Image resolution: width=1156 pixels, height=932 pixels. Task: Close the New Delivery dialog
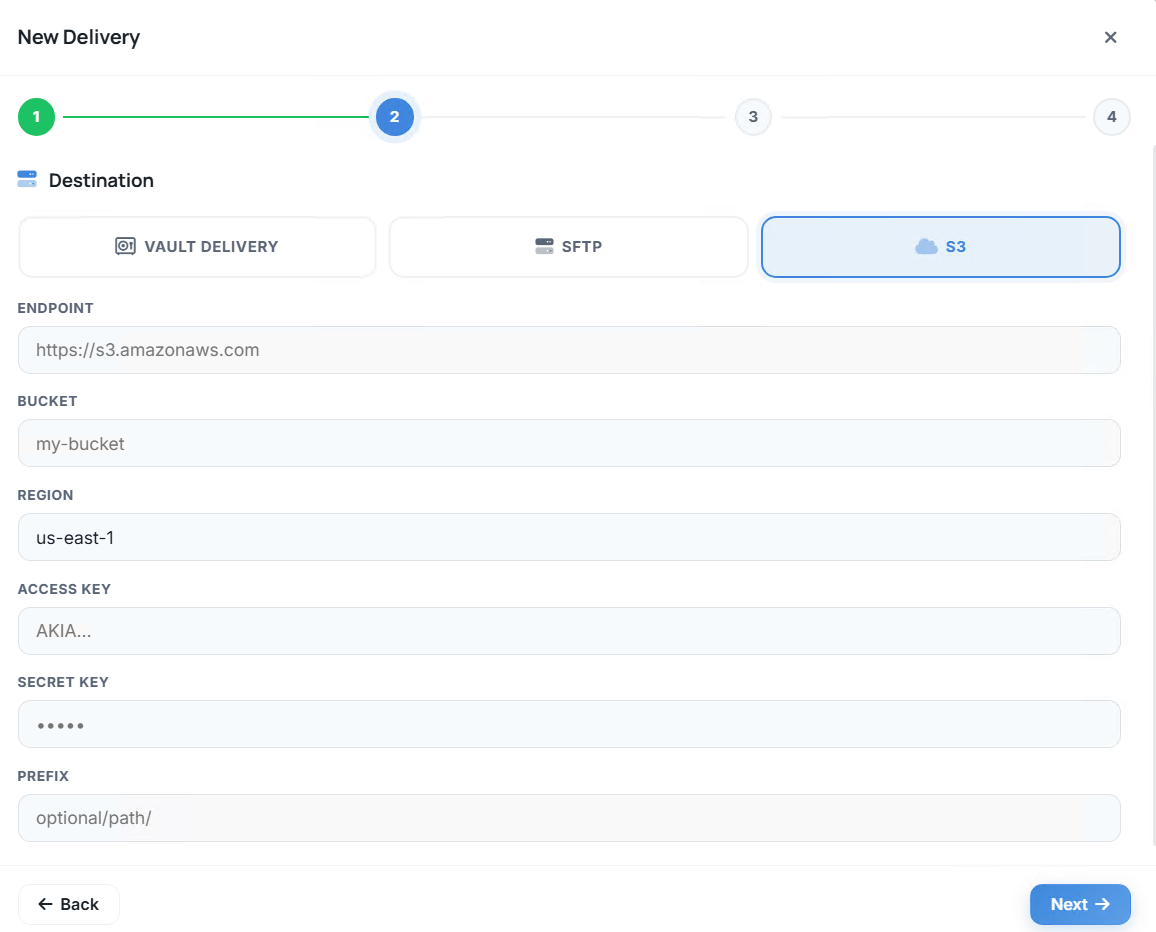1110,37
